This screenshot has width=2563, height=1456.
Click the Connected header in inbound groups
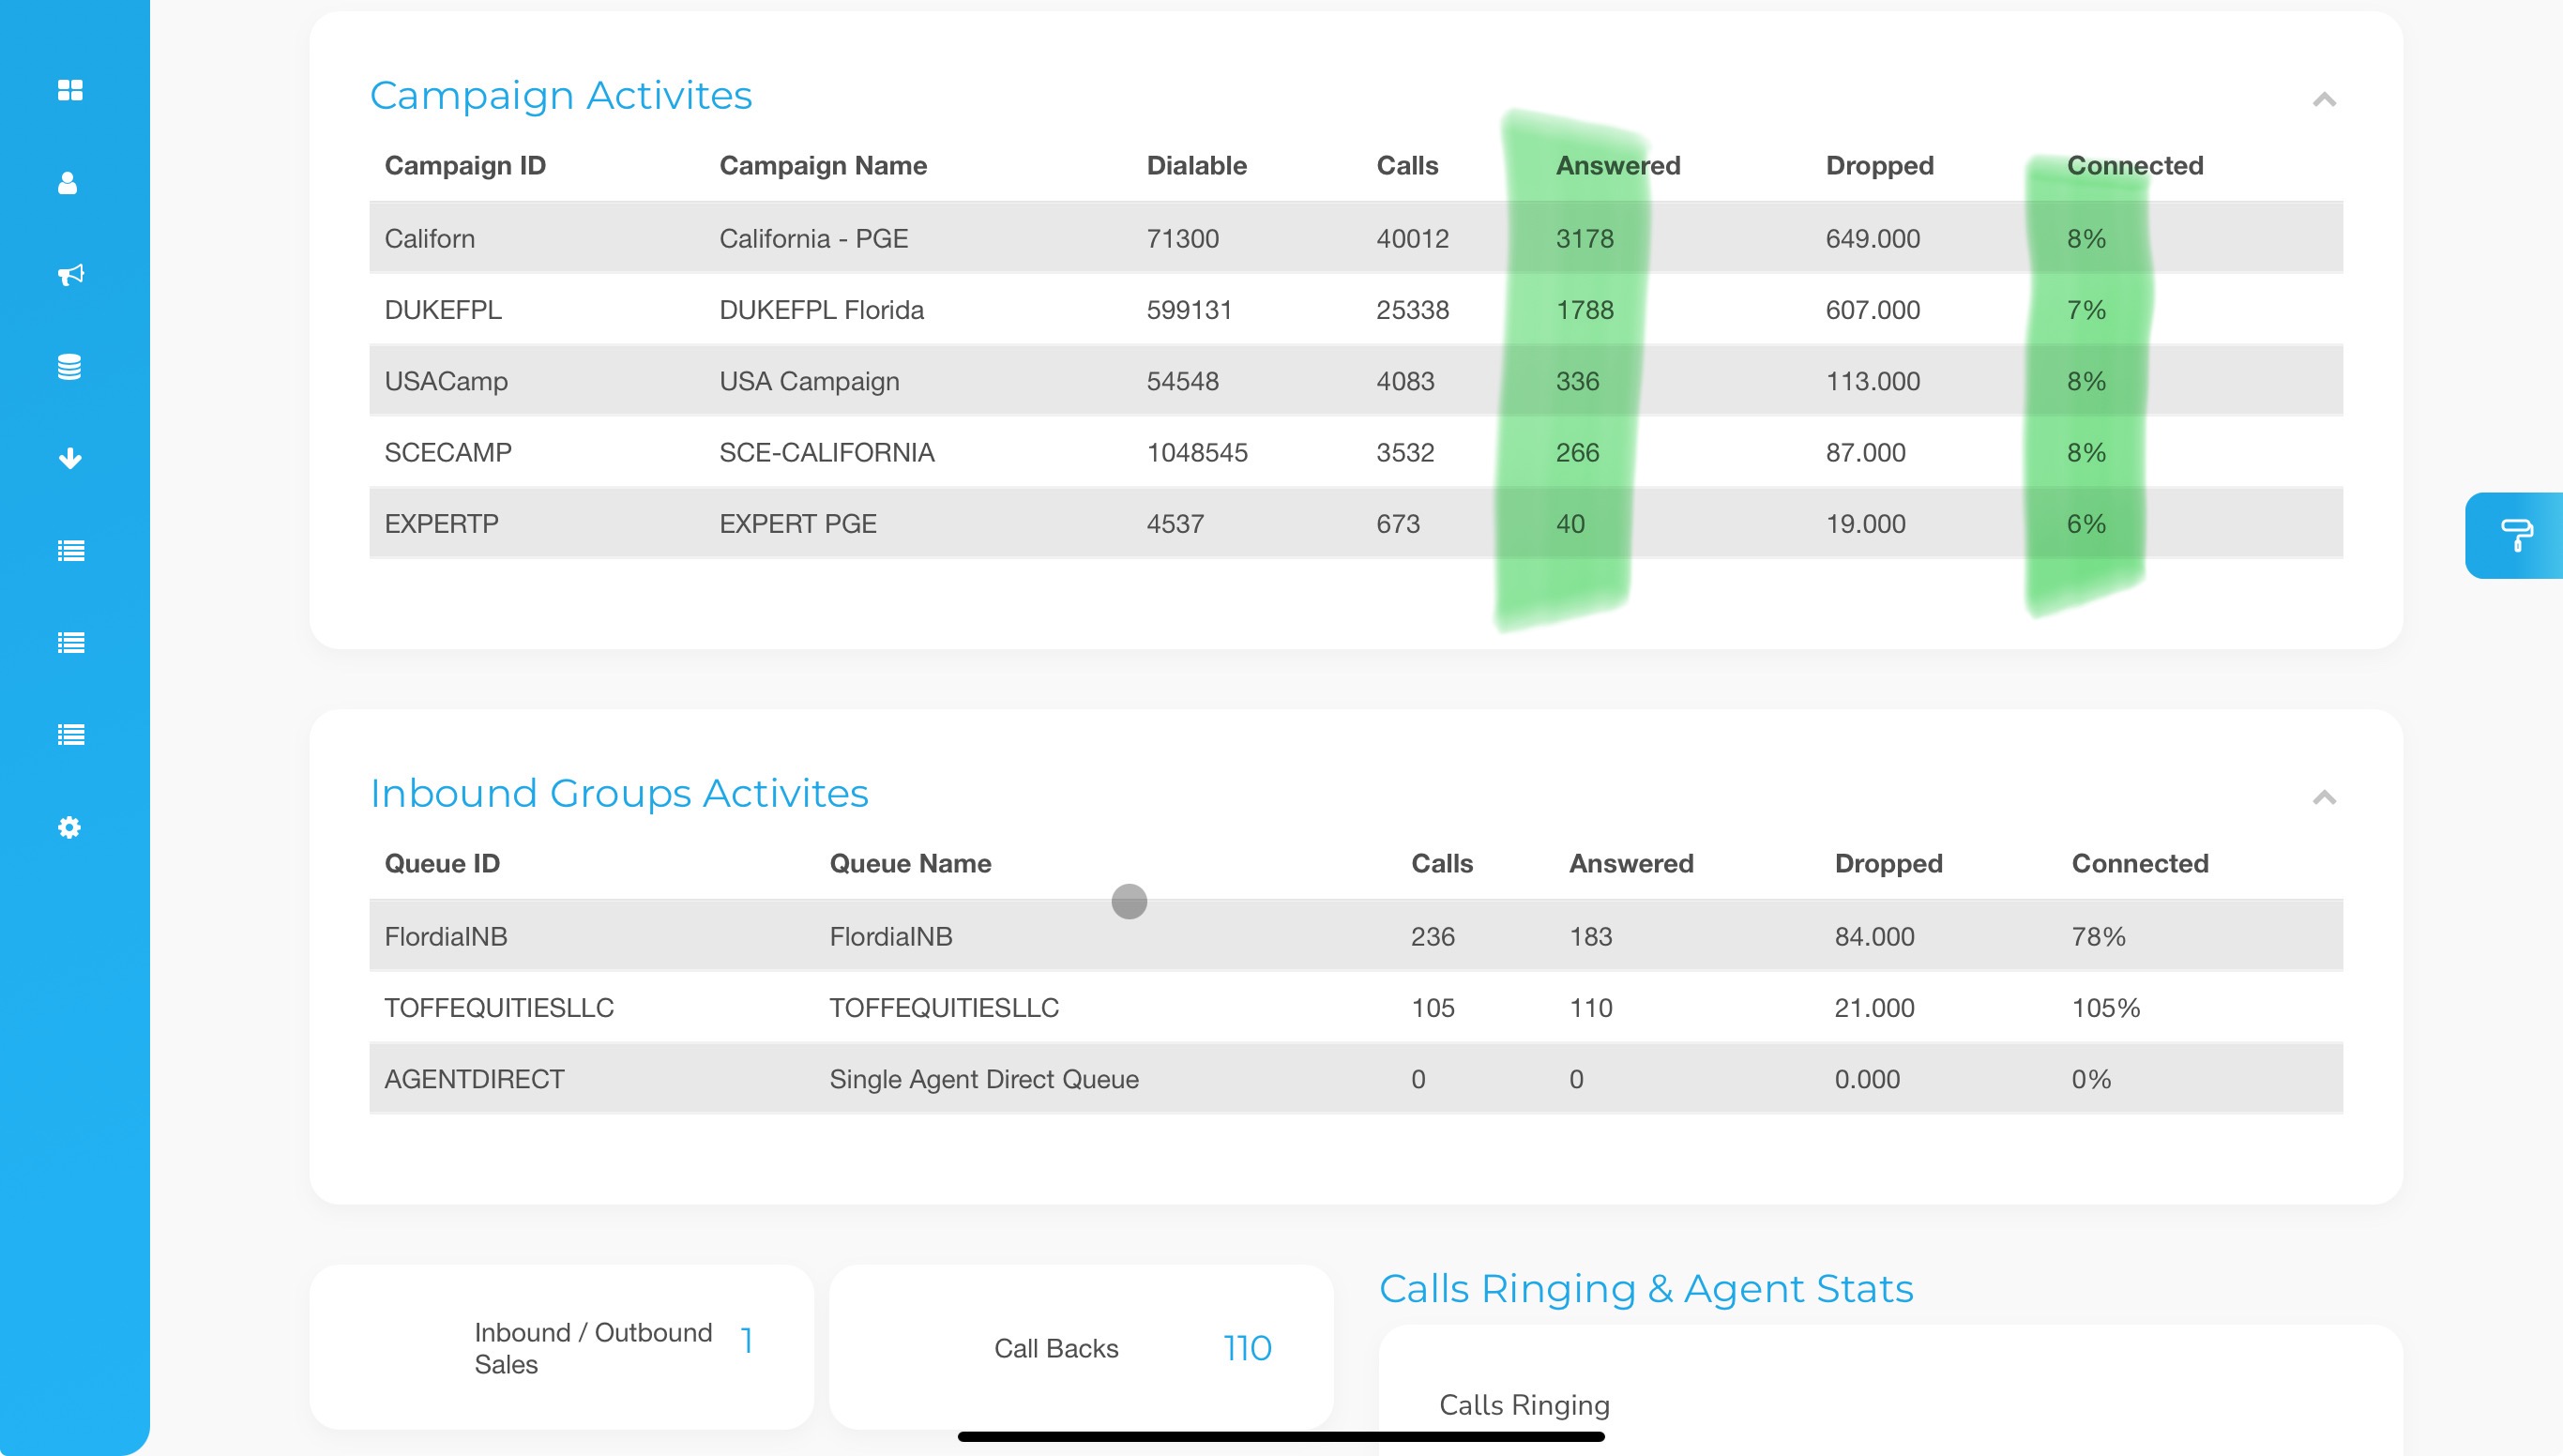[2139, 863]
